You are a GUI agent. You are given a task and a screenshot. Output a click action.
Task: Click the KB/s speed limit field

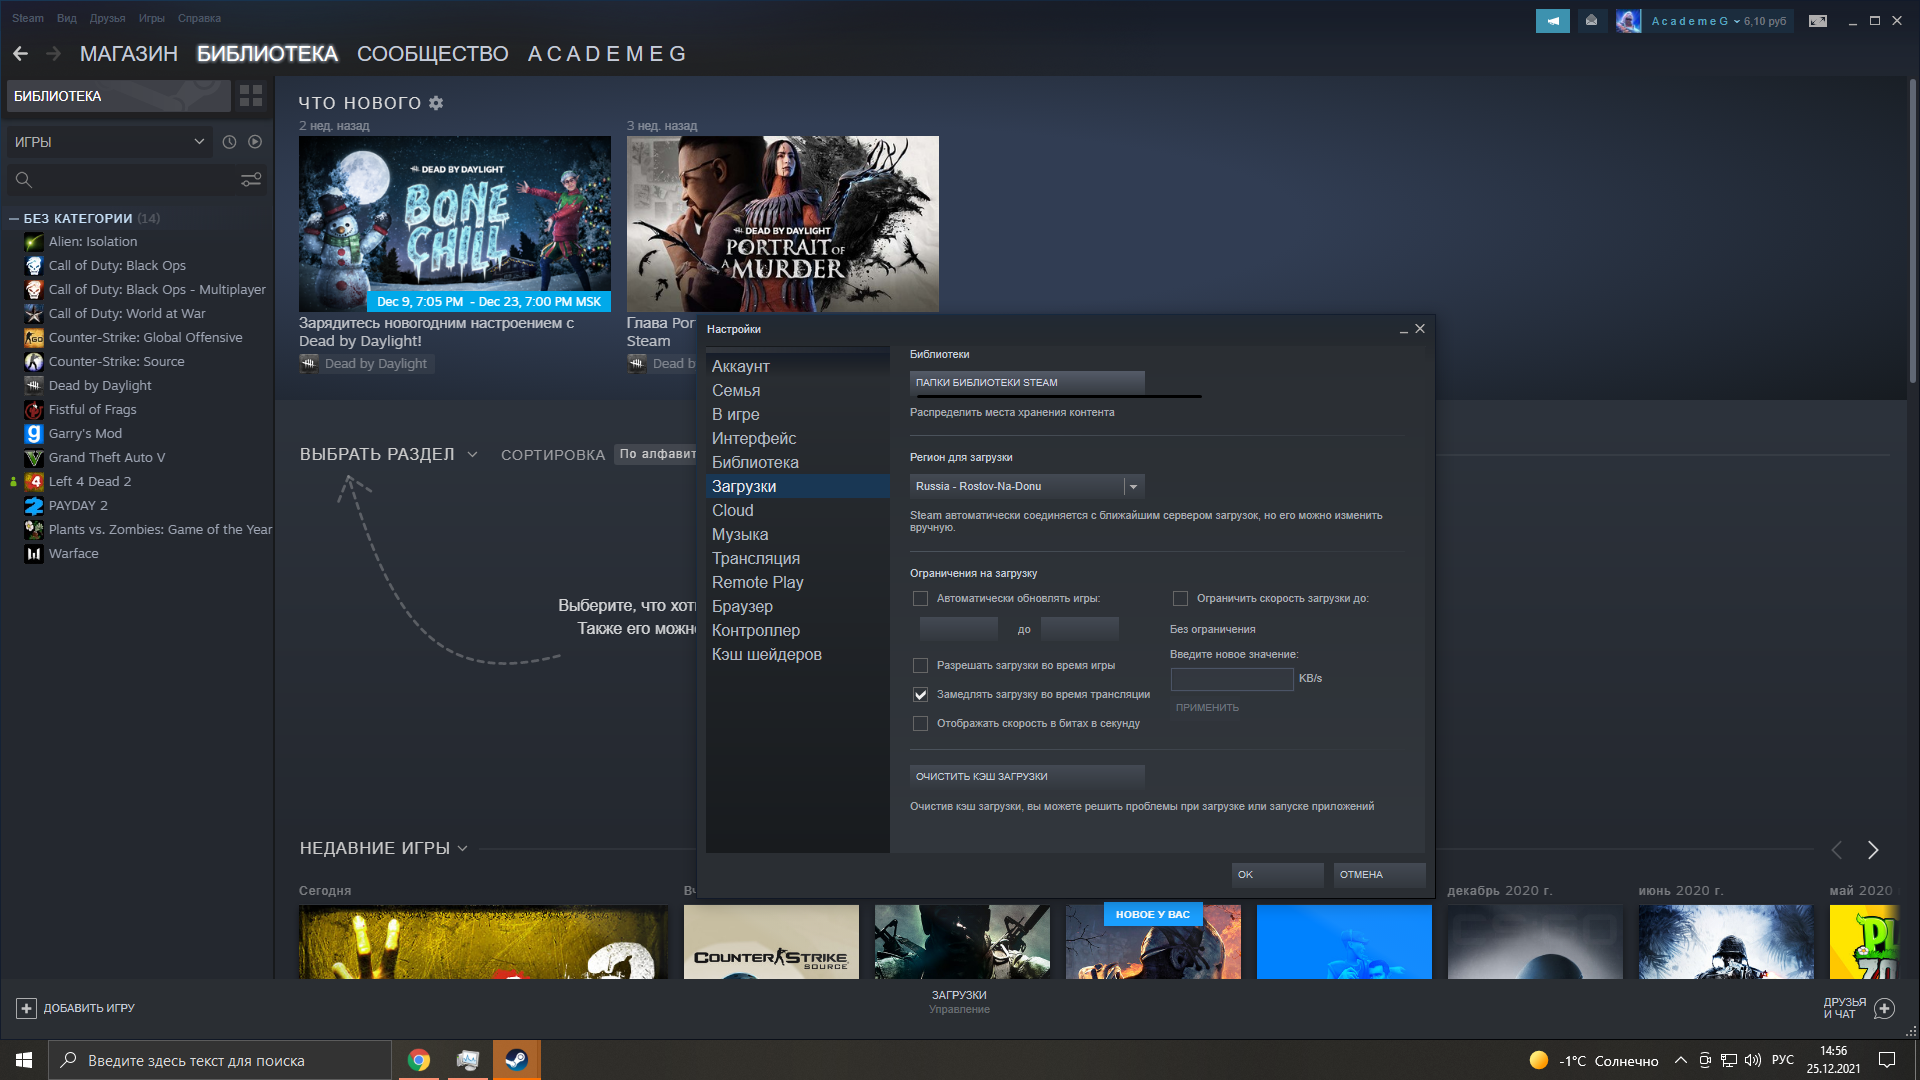coord(1232,679)
